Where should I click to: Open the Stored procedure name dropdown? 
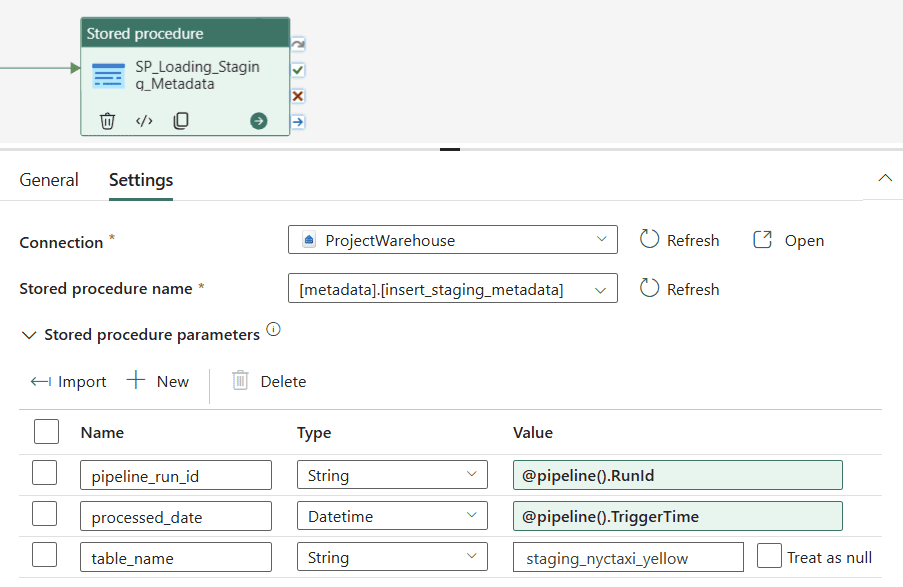click(453, 289)
